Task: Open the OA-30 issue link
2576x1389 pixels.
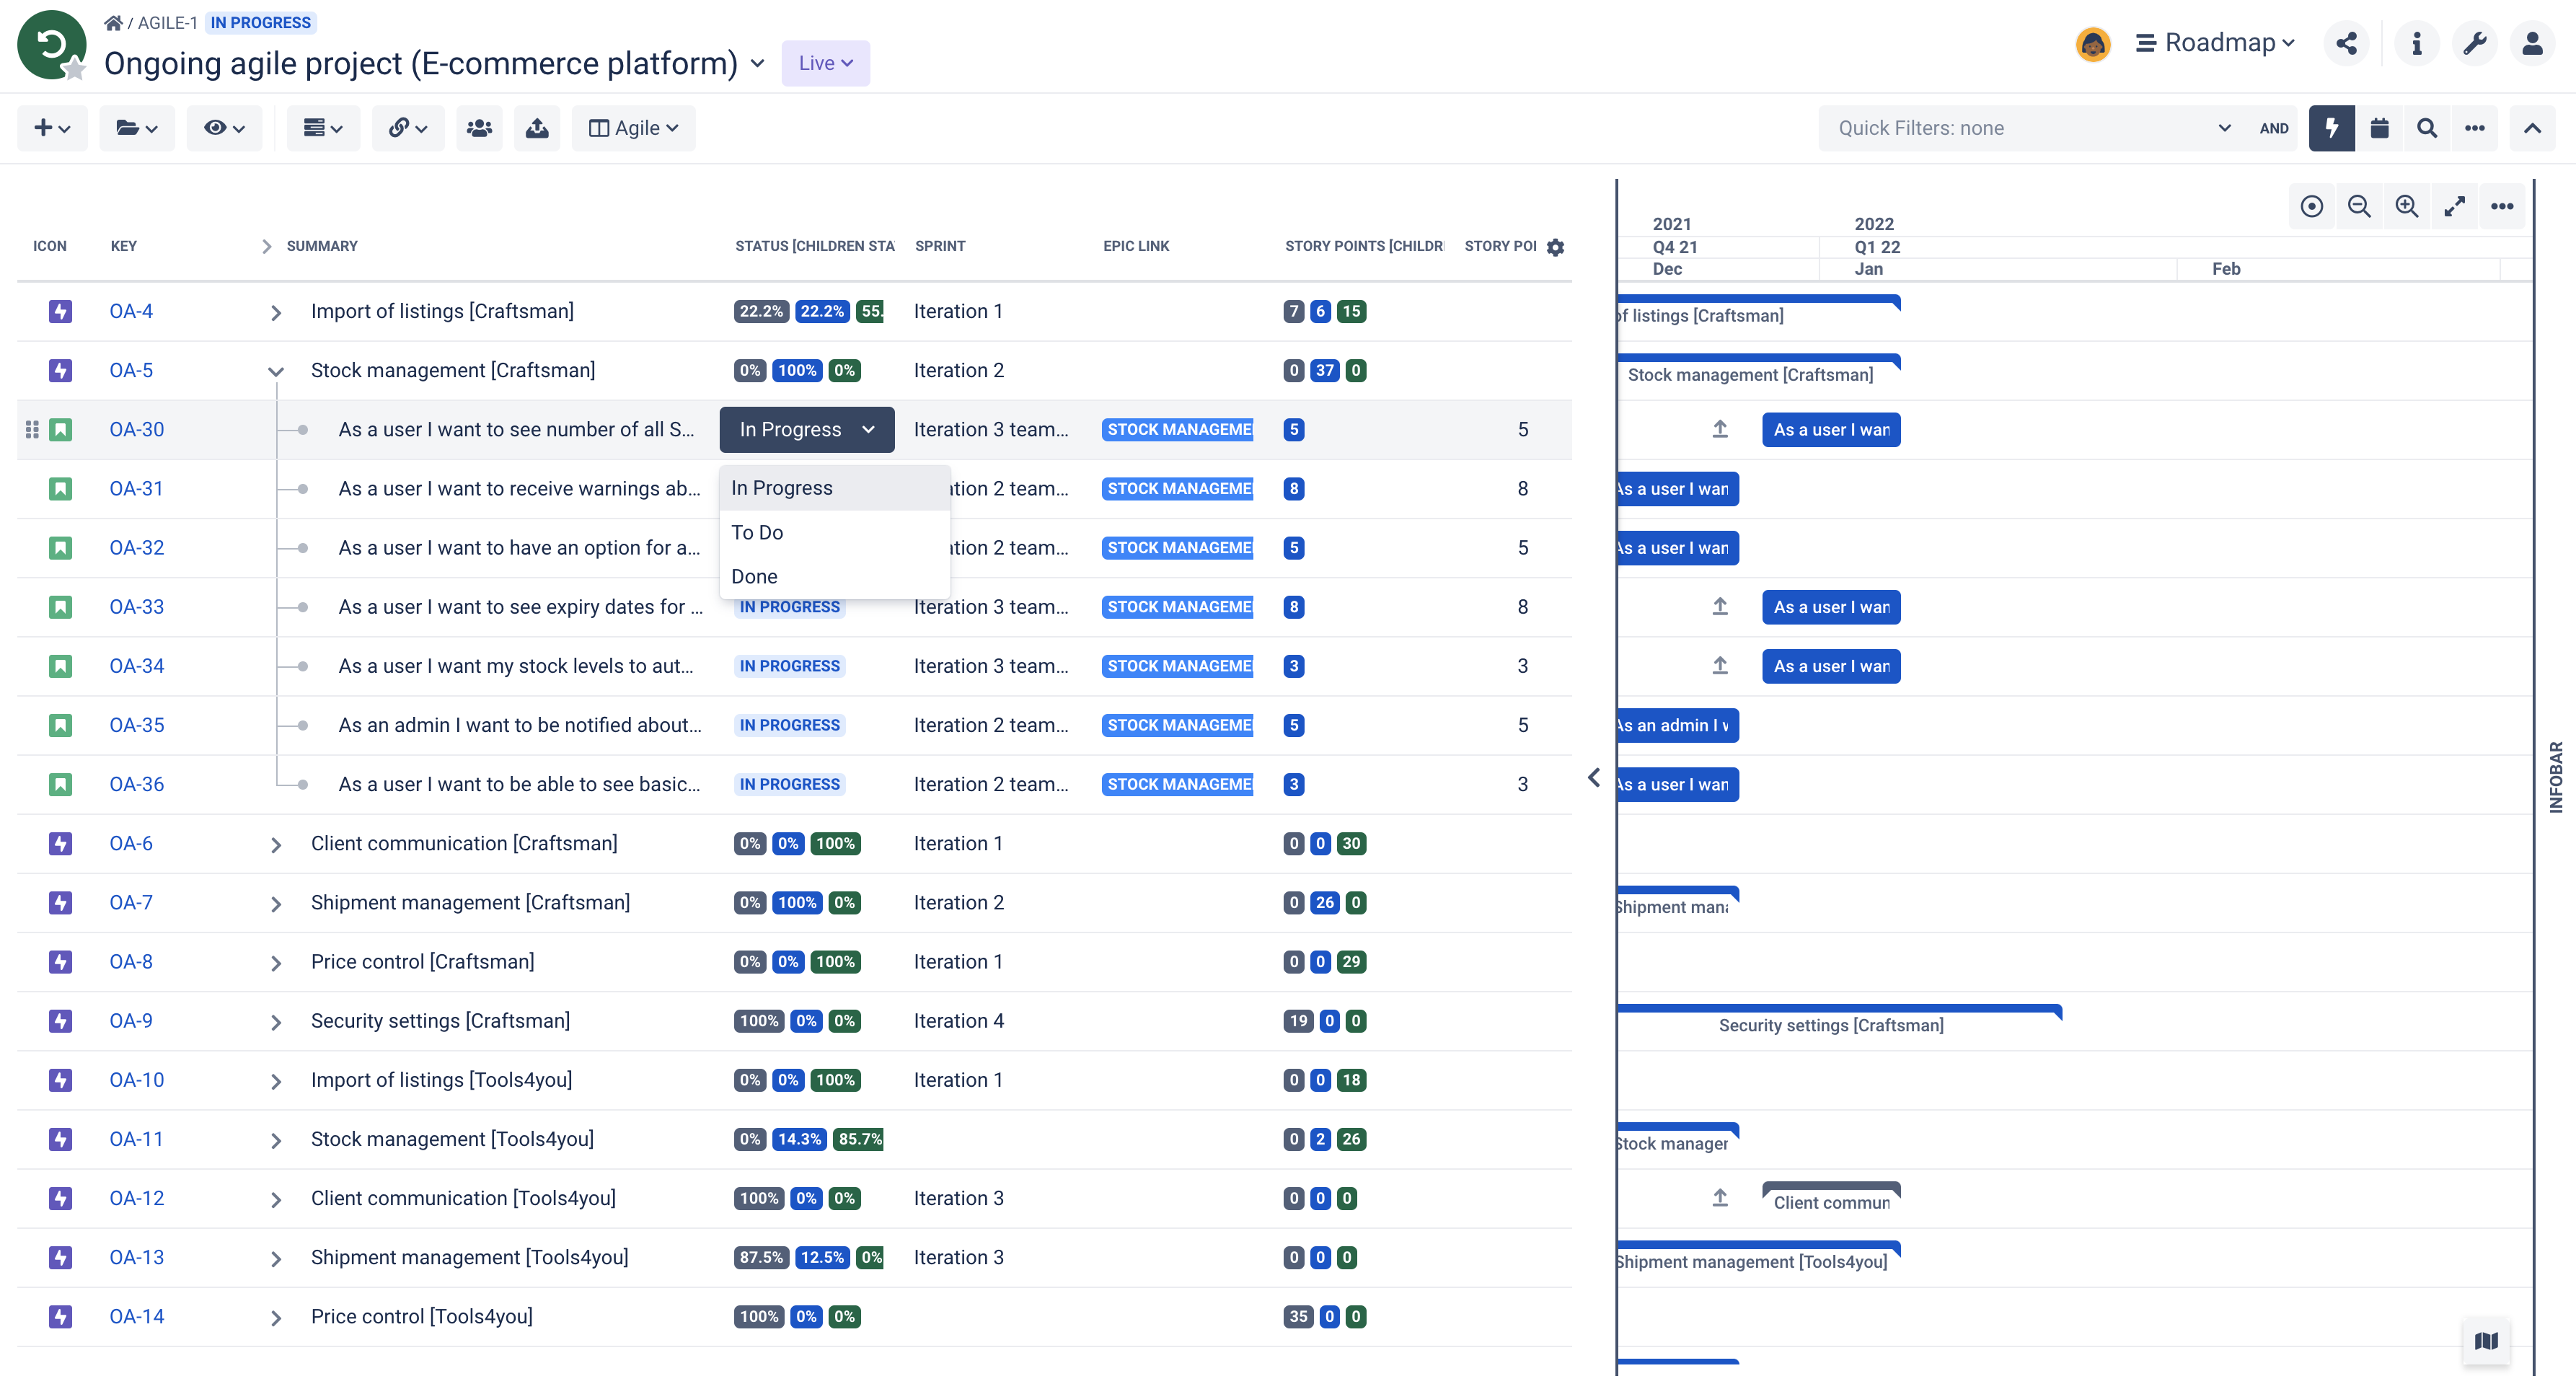Action: click(x=136, y=429)
